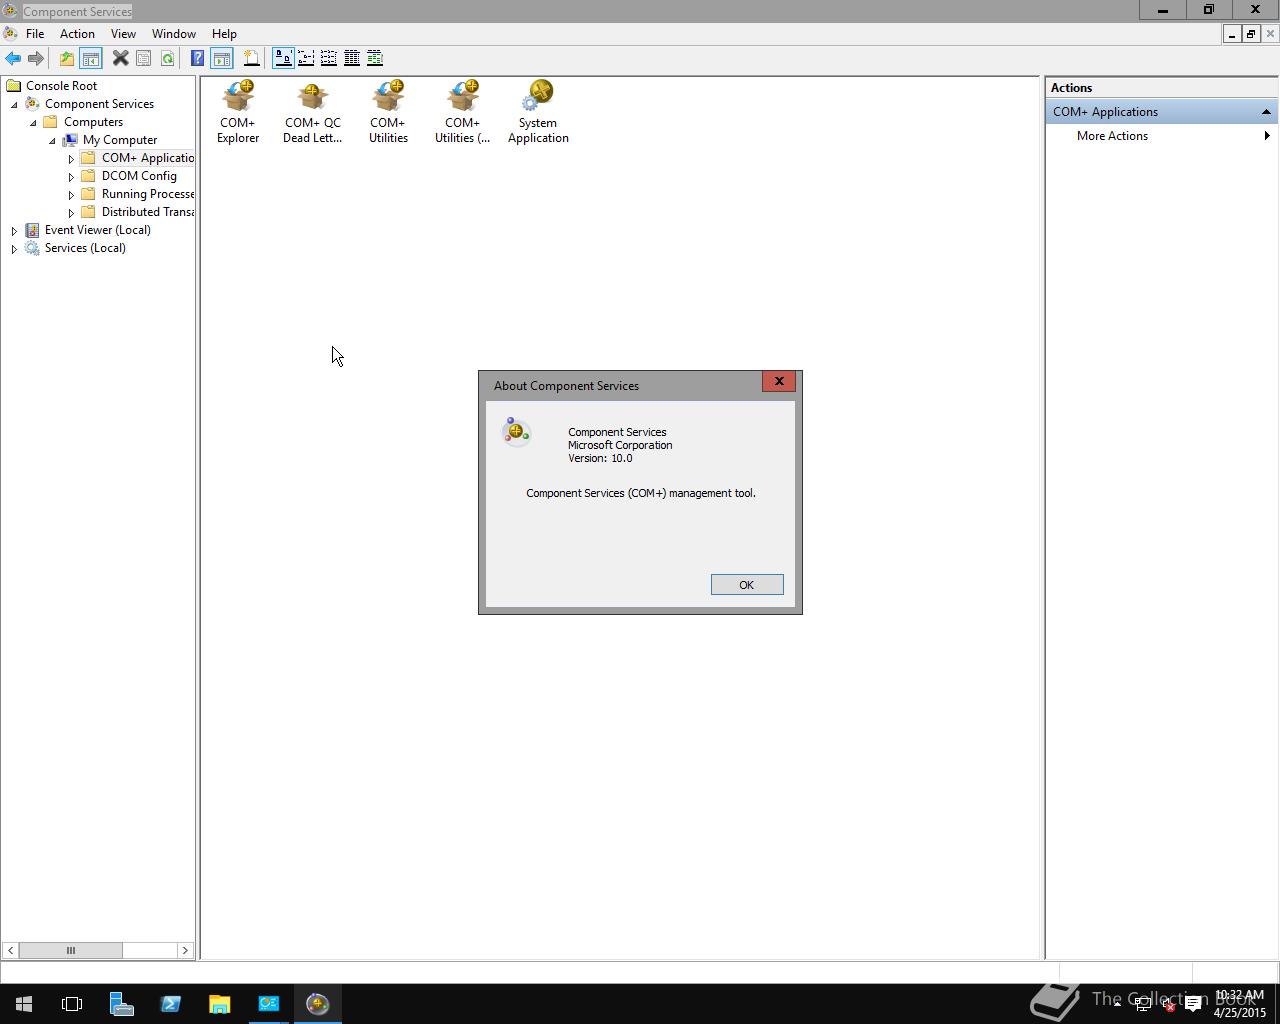
Task: Switch to Detail view toolbar icon
Action: [x=352, y=58]
